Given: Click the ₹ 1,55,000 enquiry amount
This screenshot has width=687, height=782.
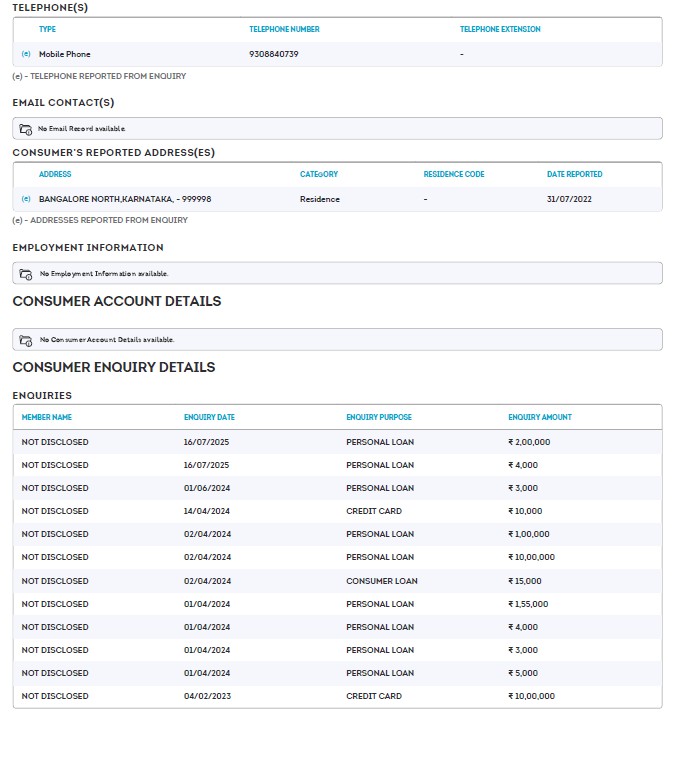Looking at the screenshot, I should pos(529,604).
